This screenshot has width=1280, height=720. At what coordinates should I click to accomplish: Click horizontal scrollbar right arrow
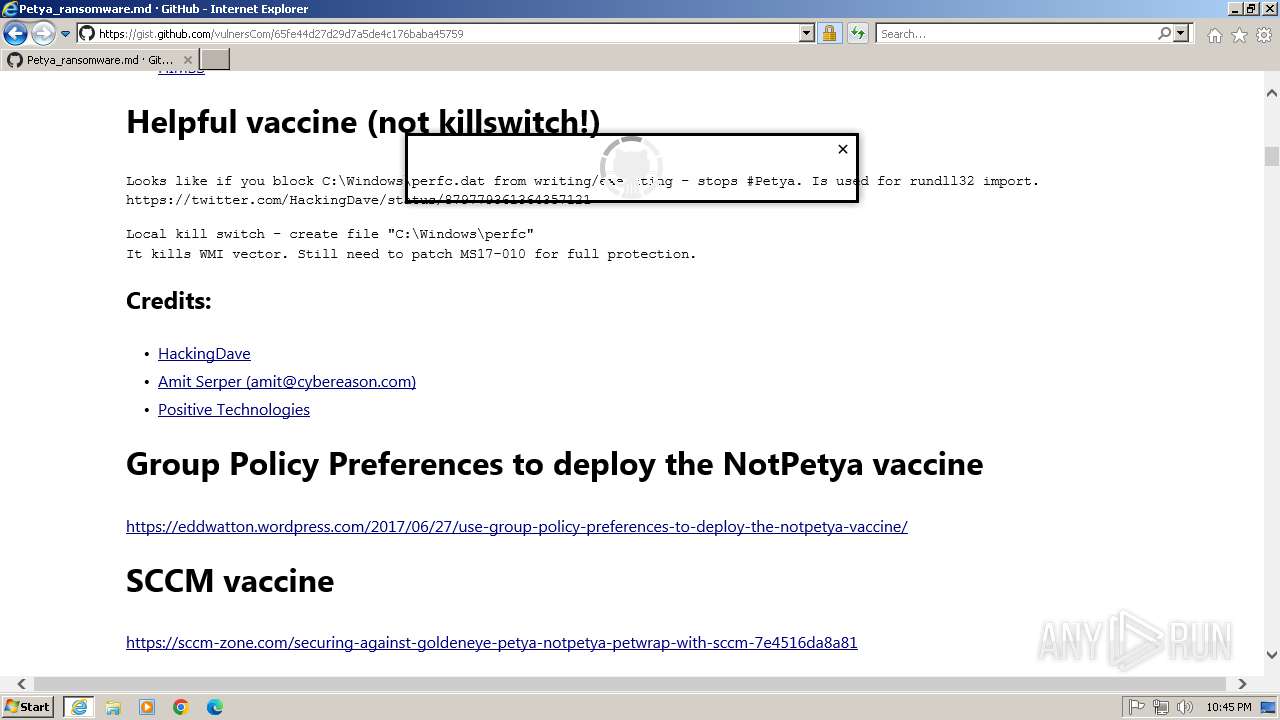(x=1242, y=684)
